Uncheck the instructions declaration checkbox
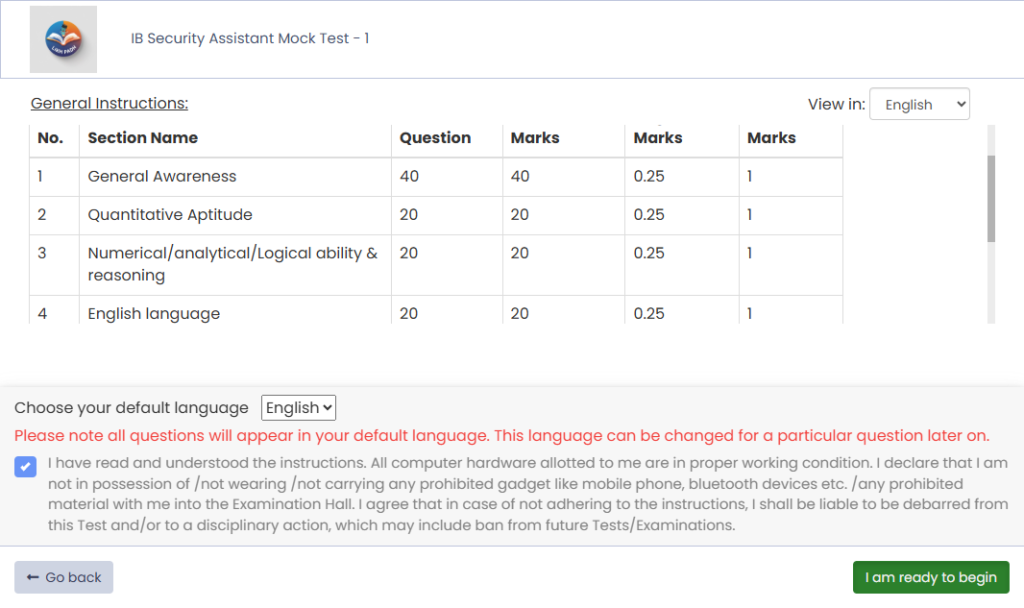The height and width of the screenshot is (608, 1024). click(x=26, y=466)
